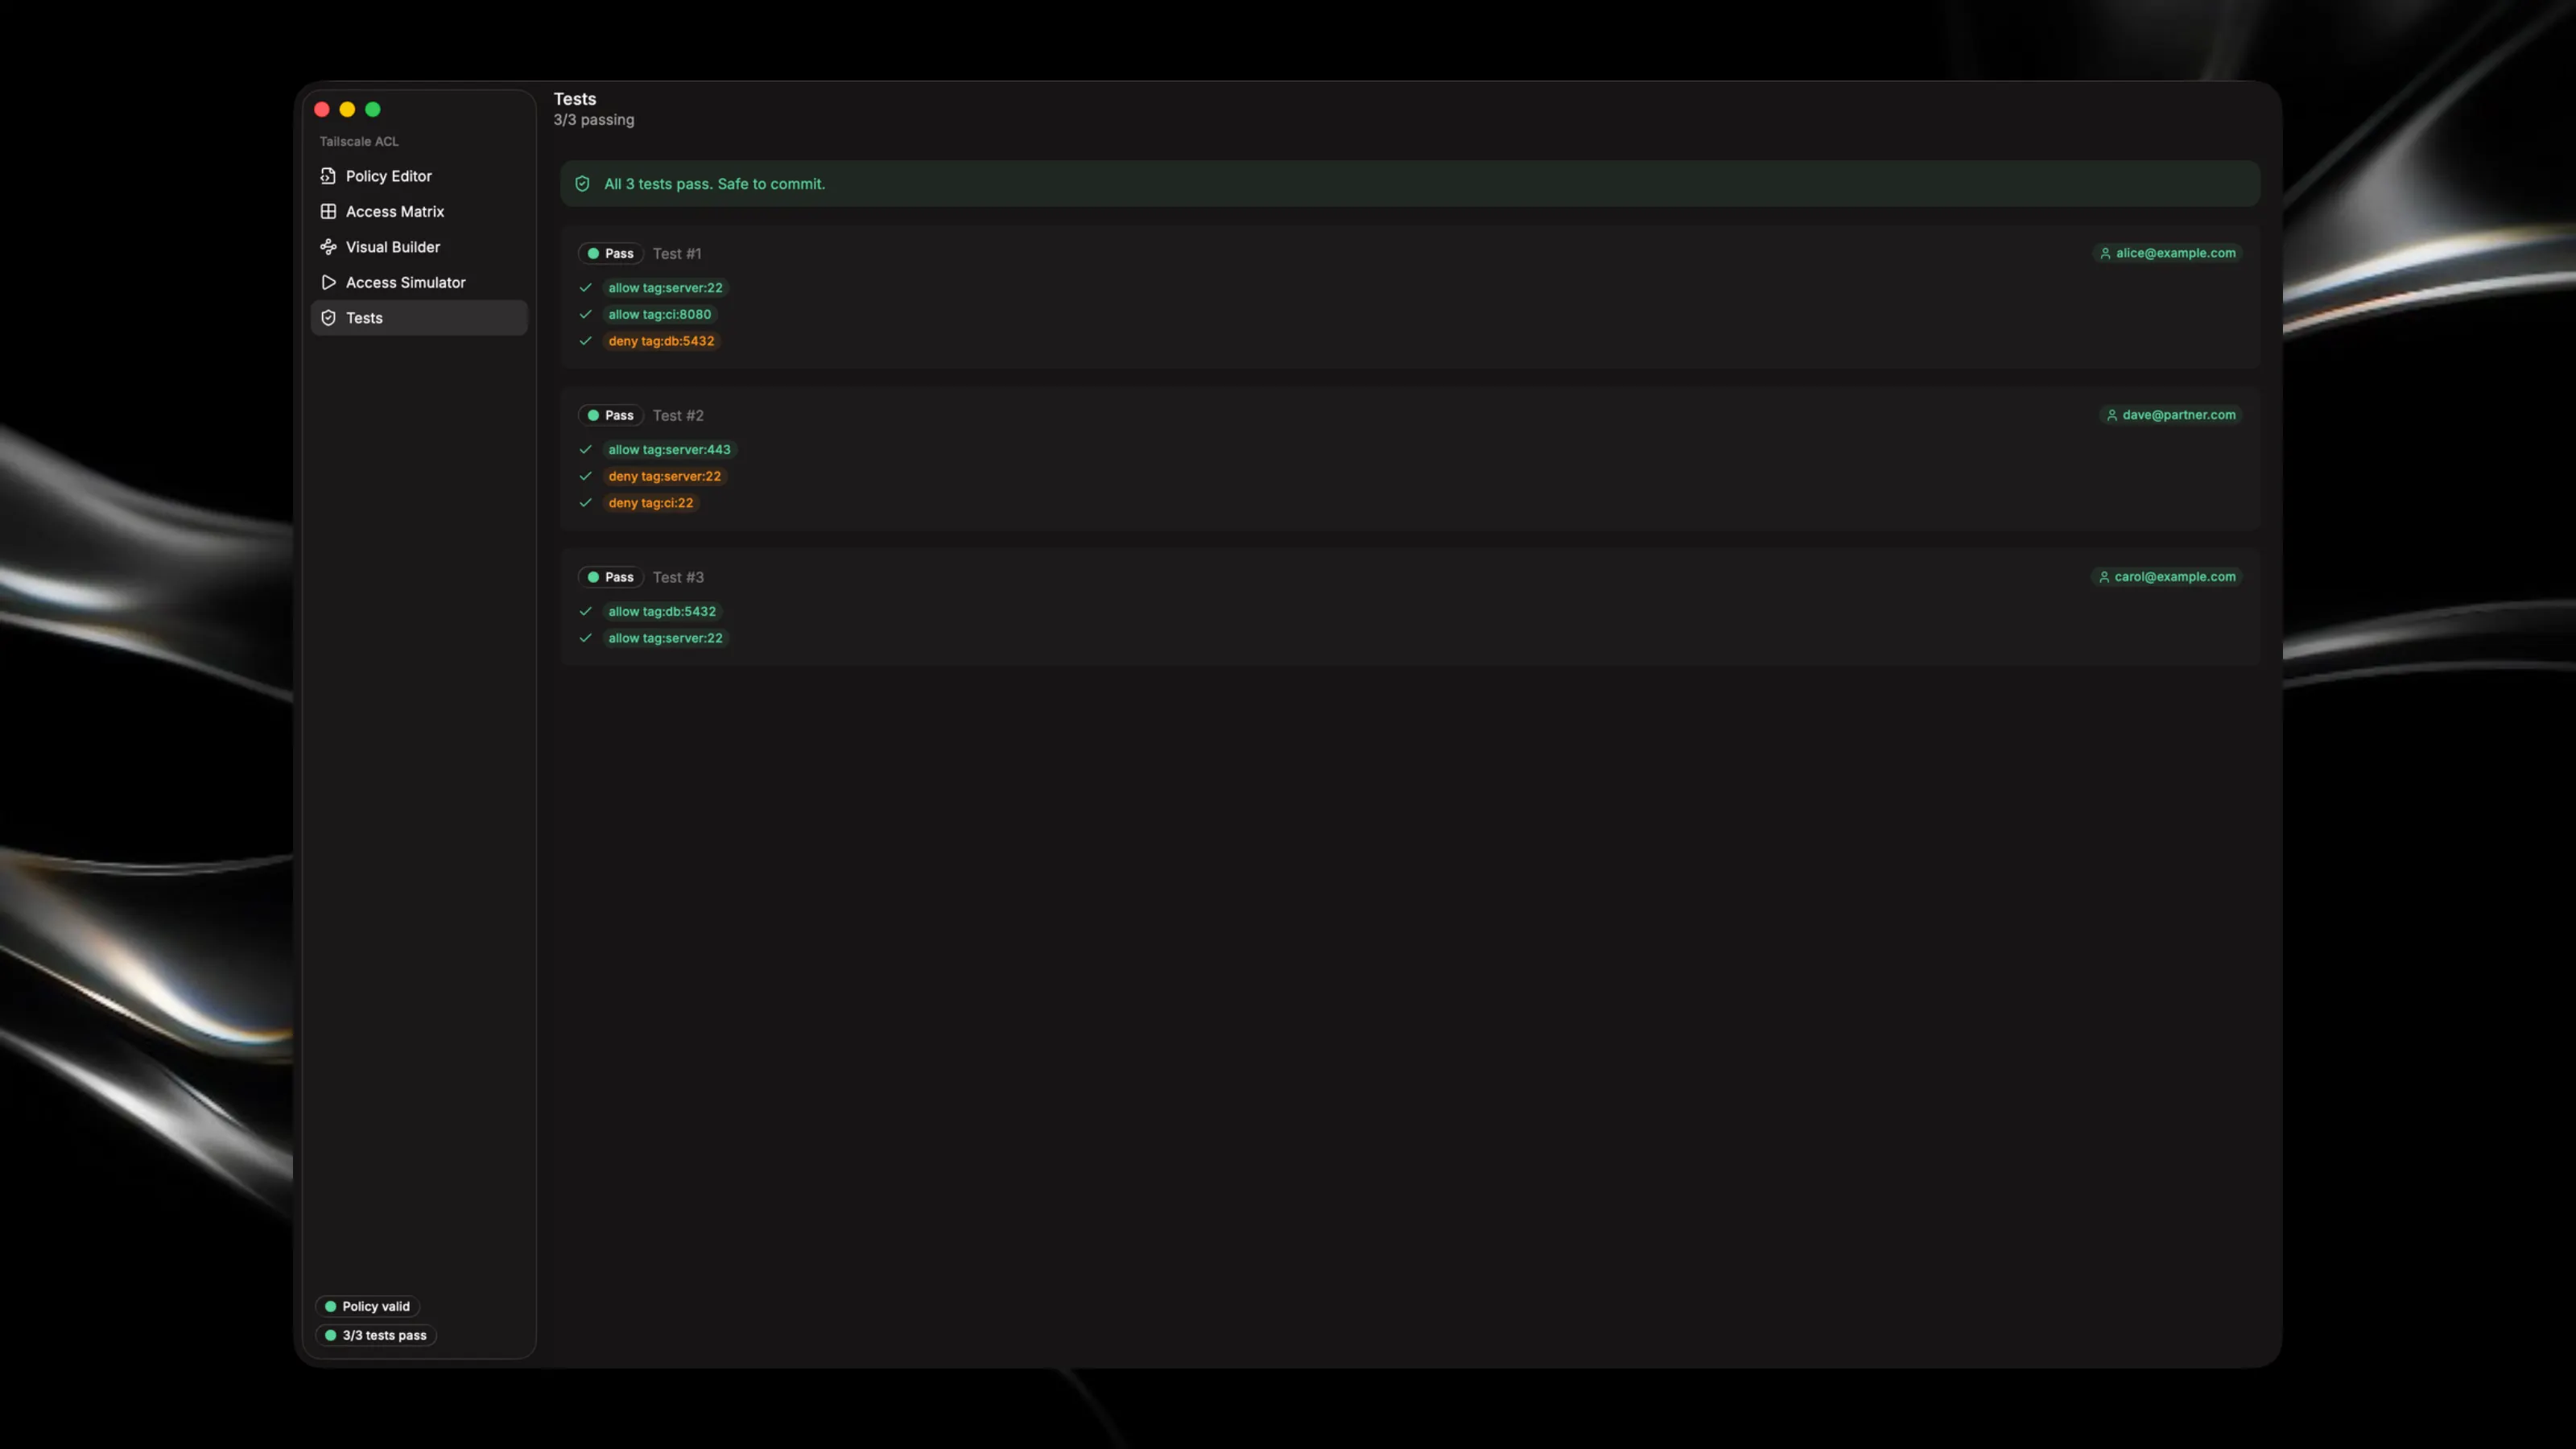Select the user icon next to carol@example.com

click(x=2104, y=577)
